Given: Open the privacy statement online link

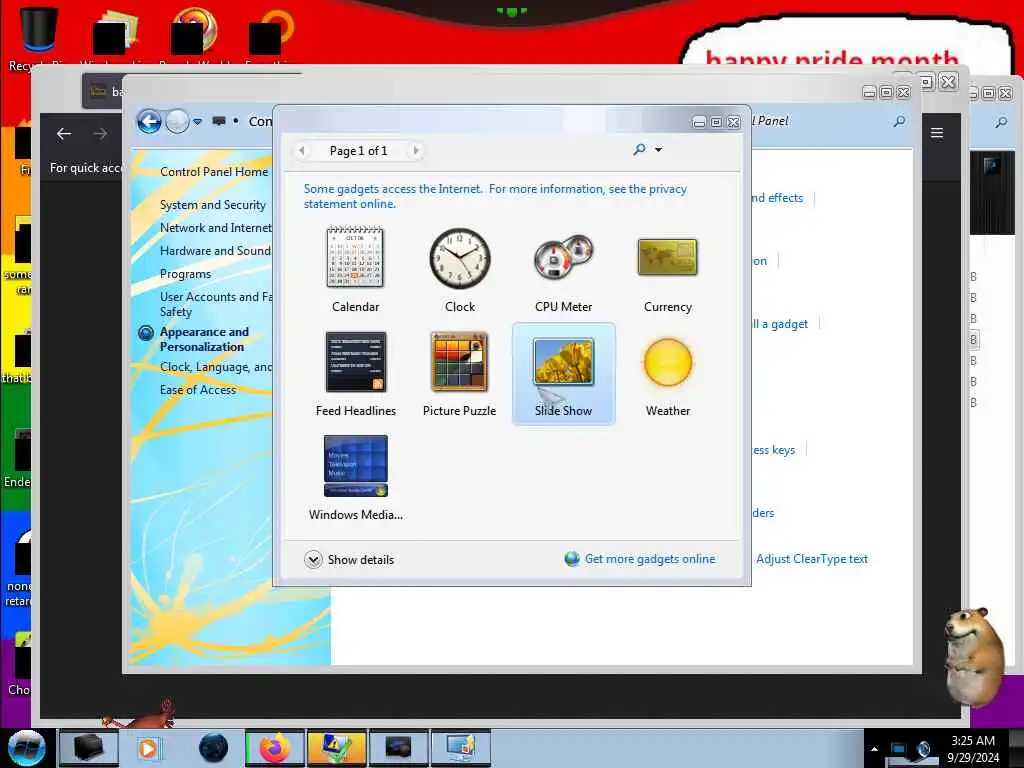Looking at the screenshot, I should 495,196.
